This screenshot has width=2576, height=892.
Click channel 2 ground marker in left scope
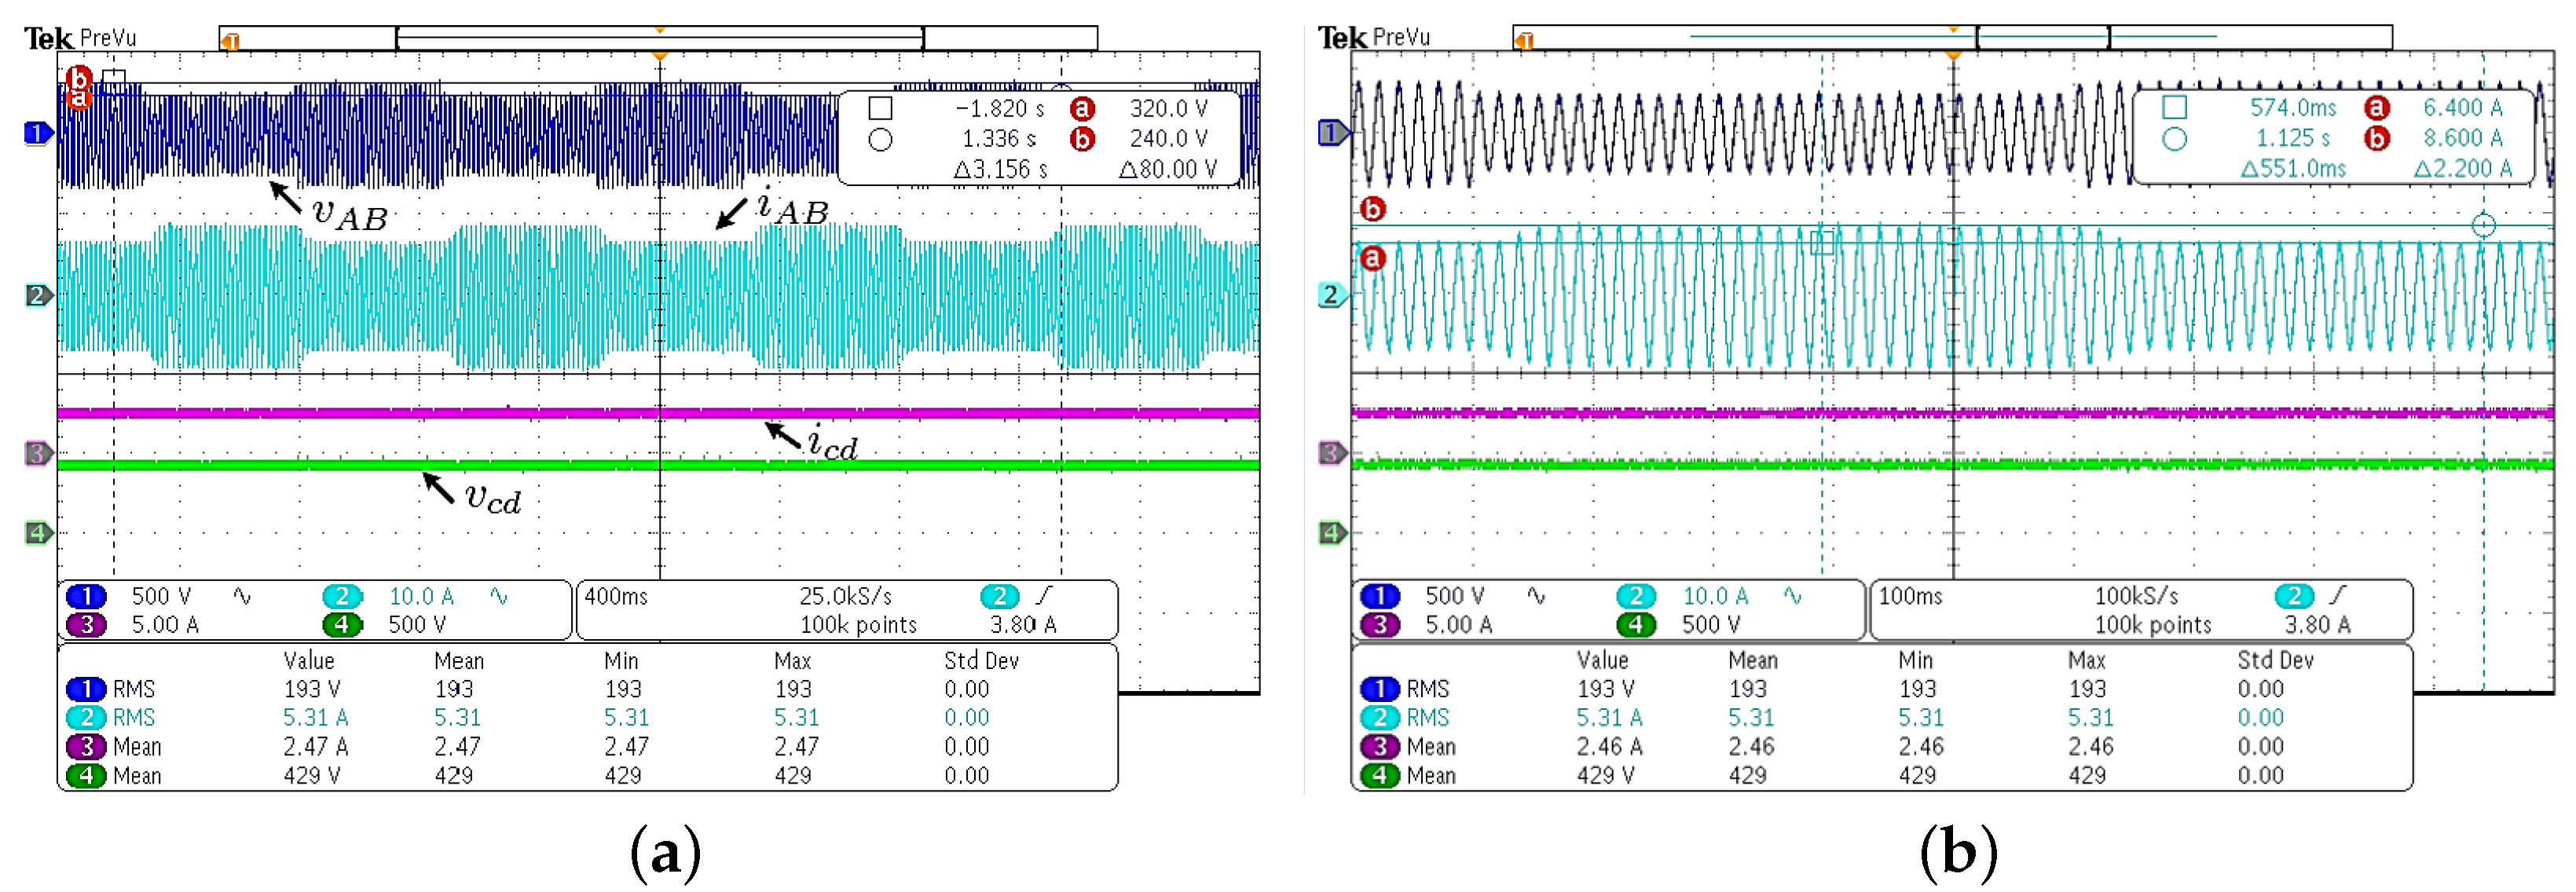(x=37, y=295)
